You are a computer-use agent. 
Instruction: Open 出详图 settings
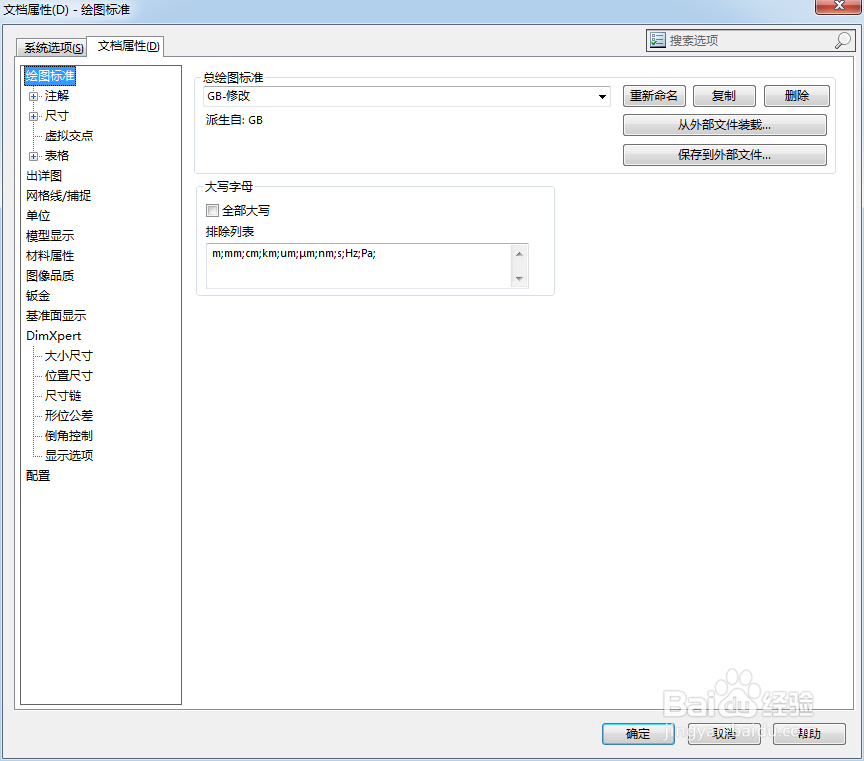(x=44, y=176)
